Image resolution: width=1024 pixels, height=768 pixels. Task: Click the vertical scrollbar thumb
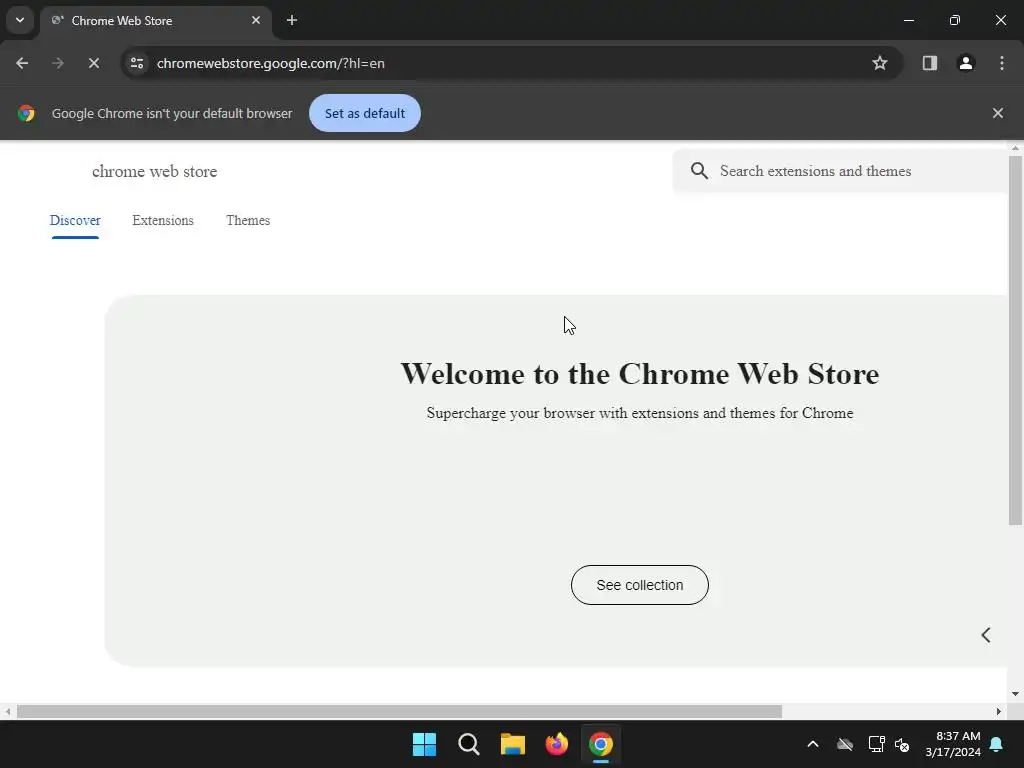tap(1015, 340)
